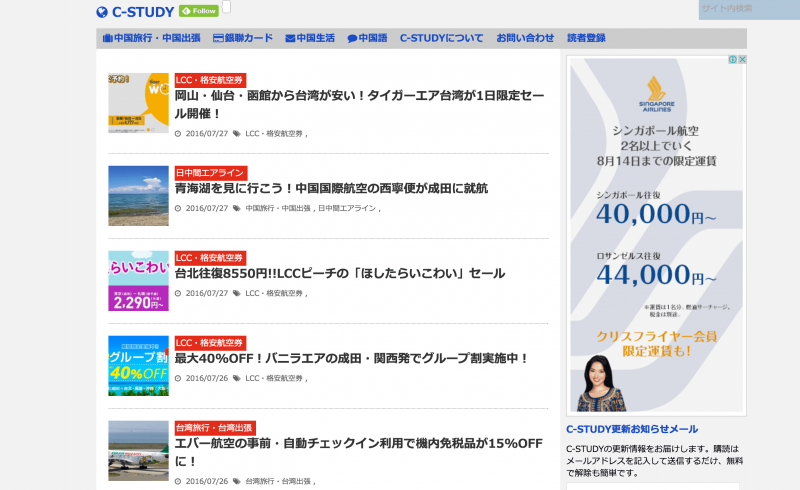This screenshot has width=800, height=490.
Task: Click the tag icon under the バニラエア article
Action: [237, 378]
